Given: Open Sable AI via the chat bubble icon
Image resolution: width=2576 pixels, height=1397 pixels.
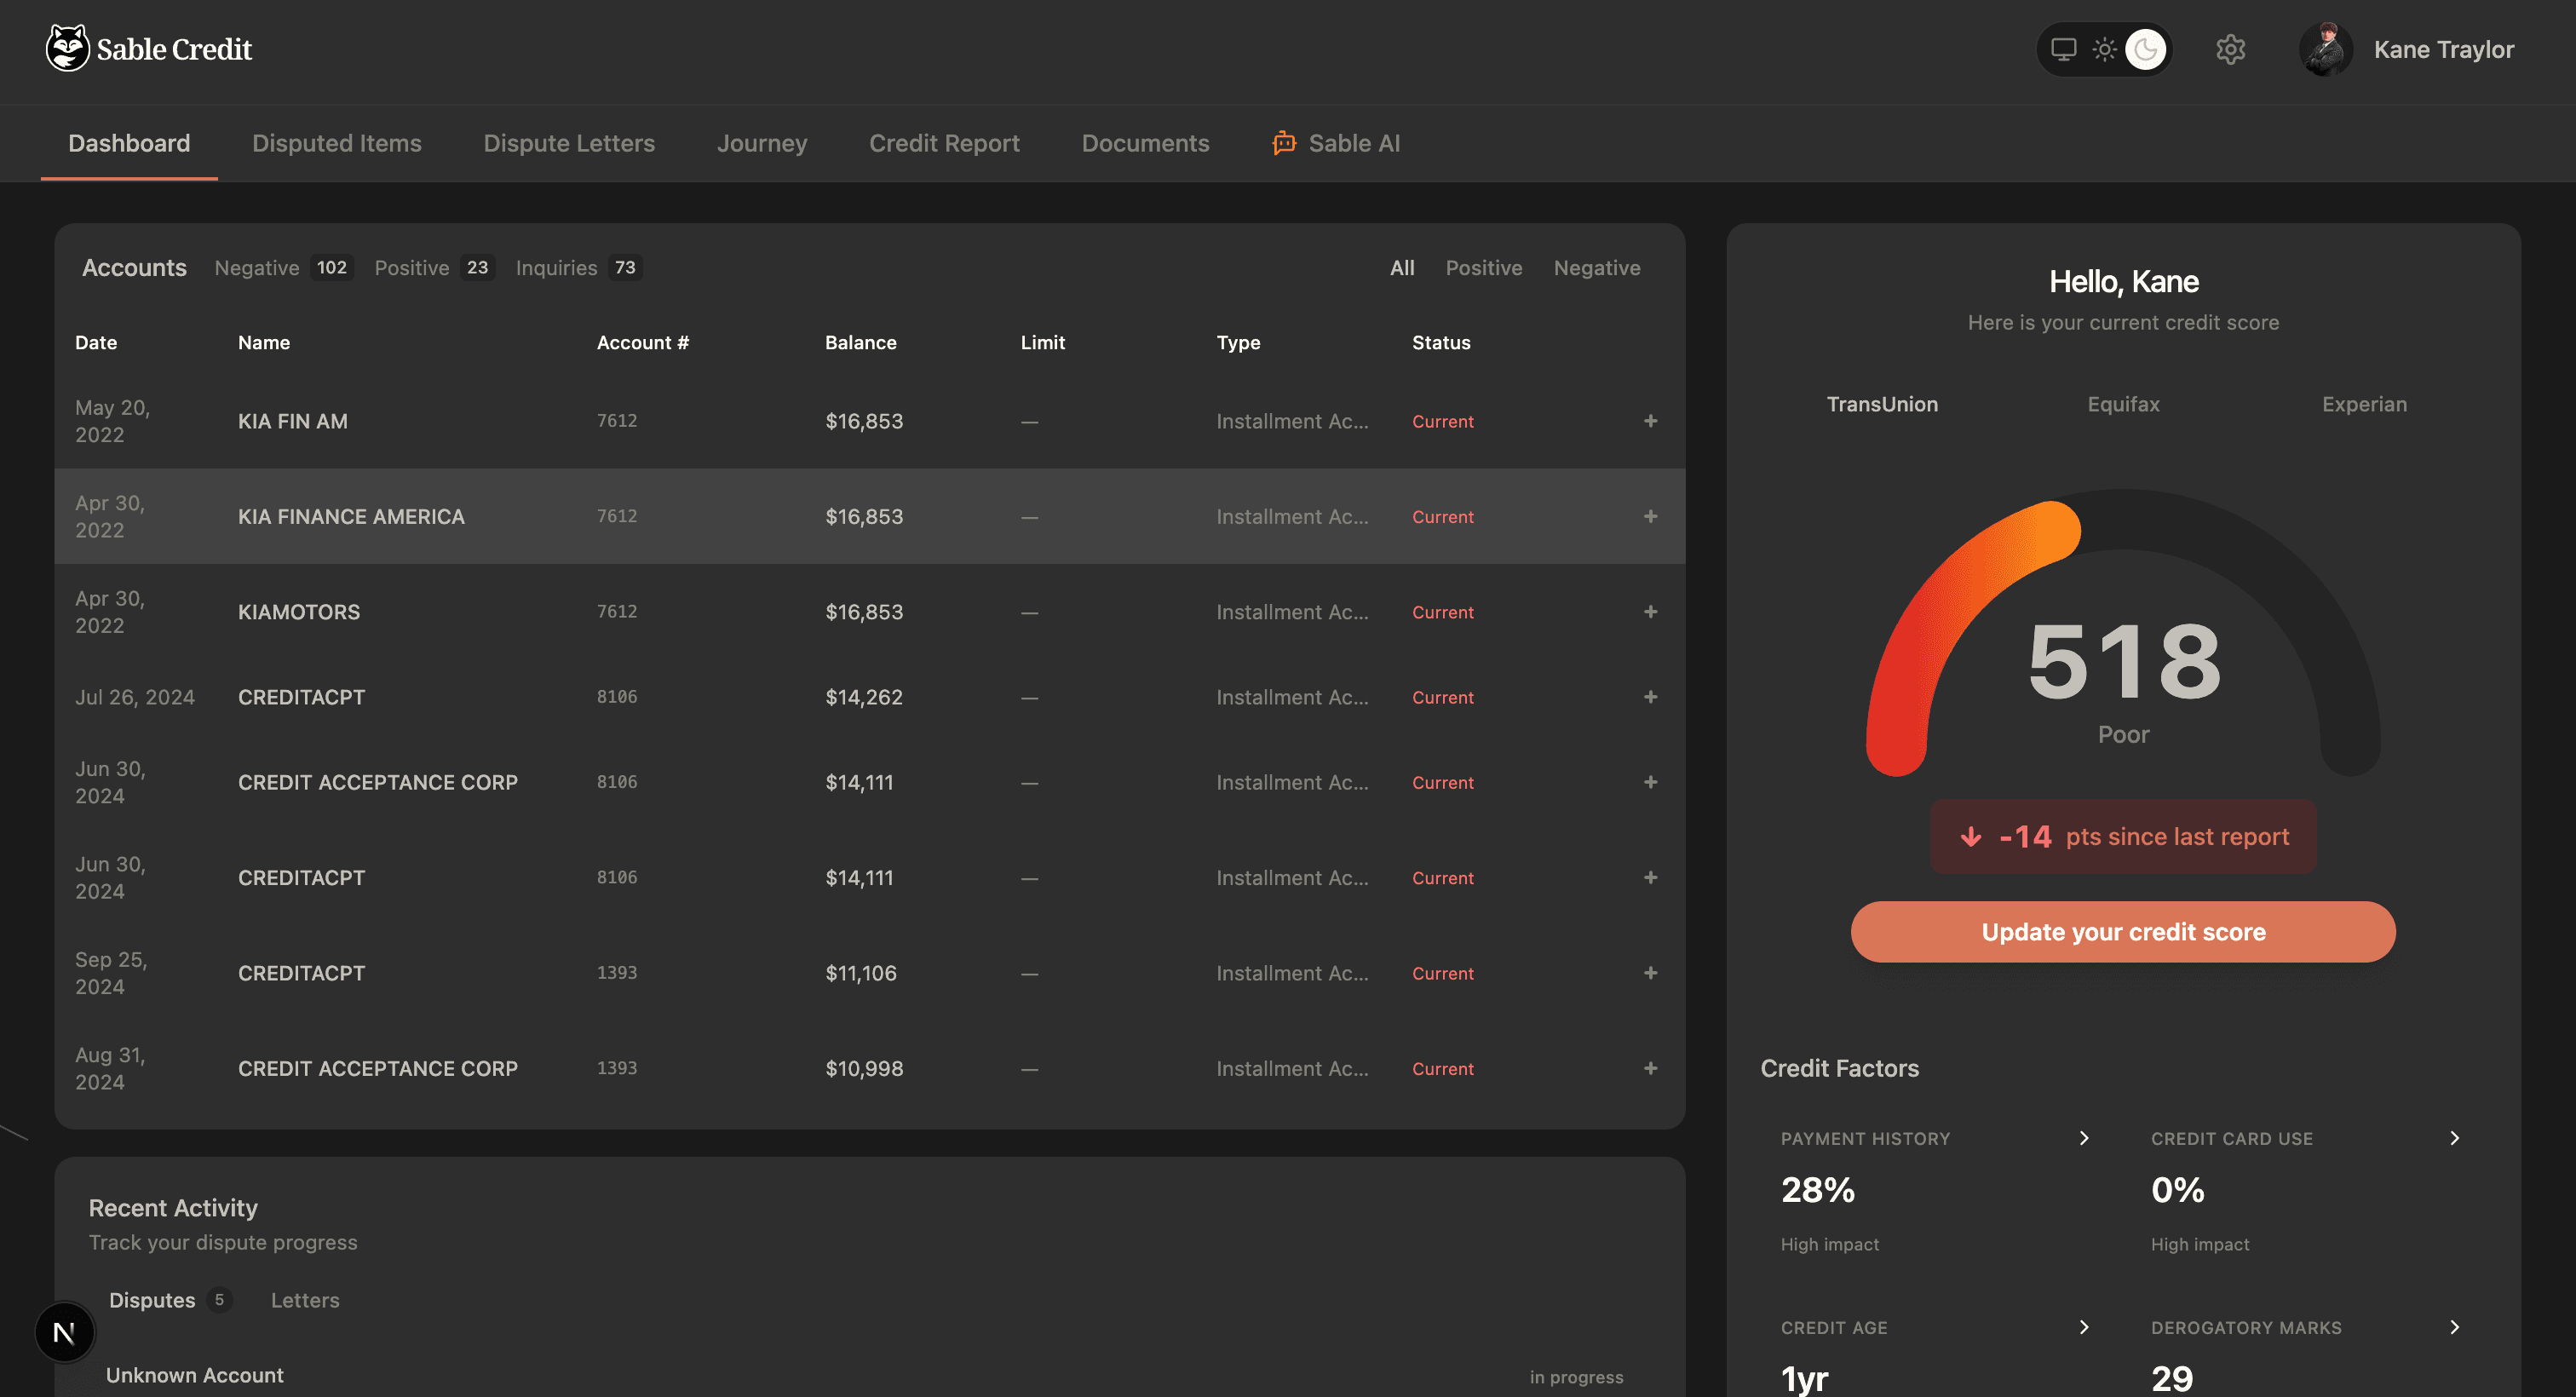Looking at the screenshot, I should 1283,143.
